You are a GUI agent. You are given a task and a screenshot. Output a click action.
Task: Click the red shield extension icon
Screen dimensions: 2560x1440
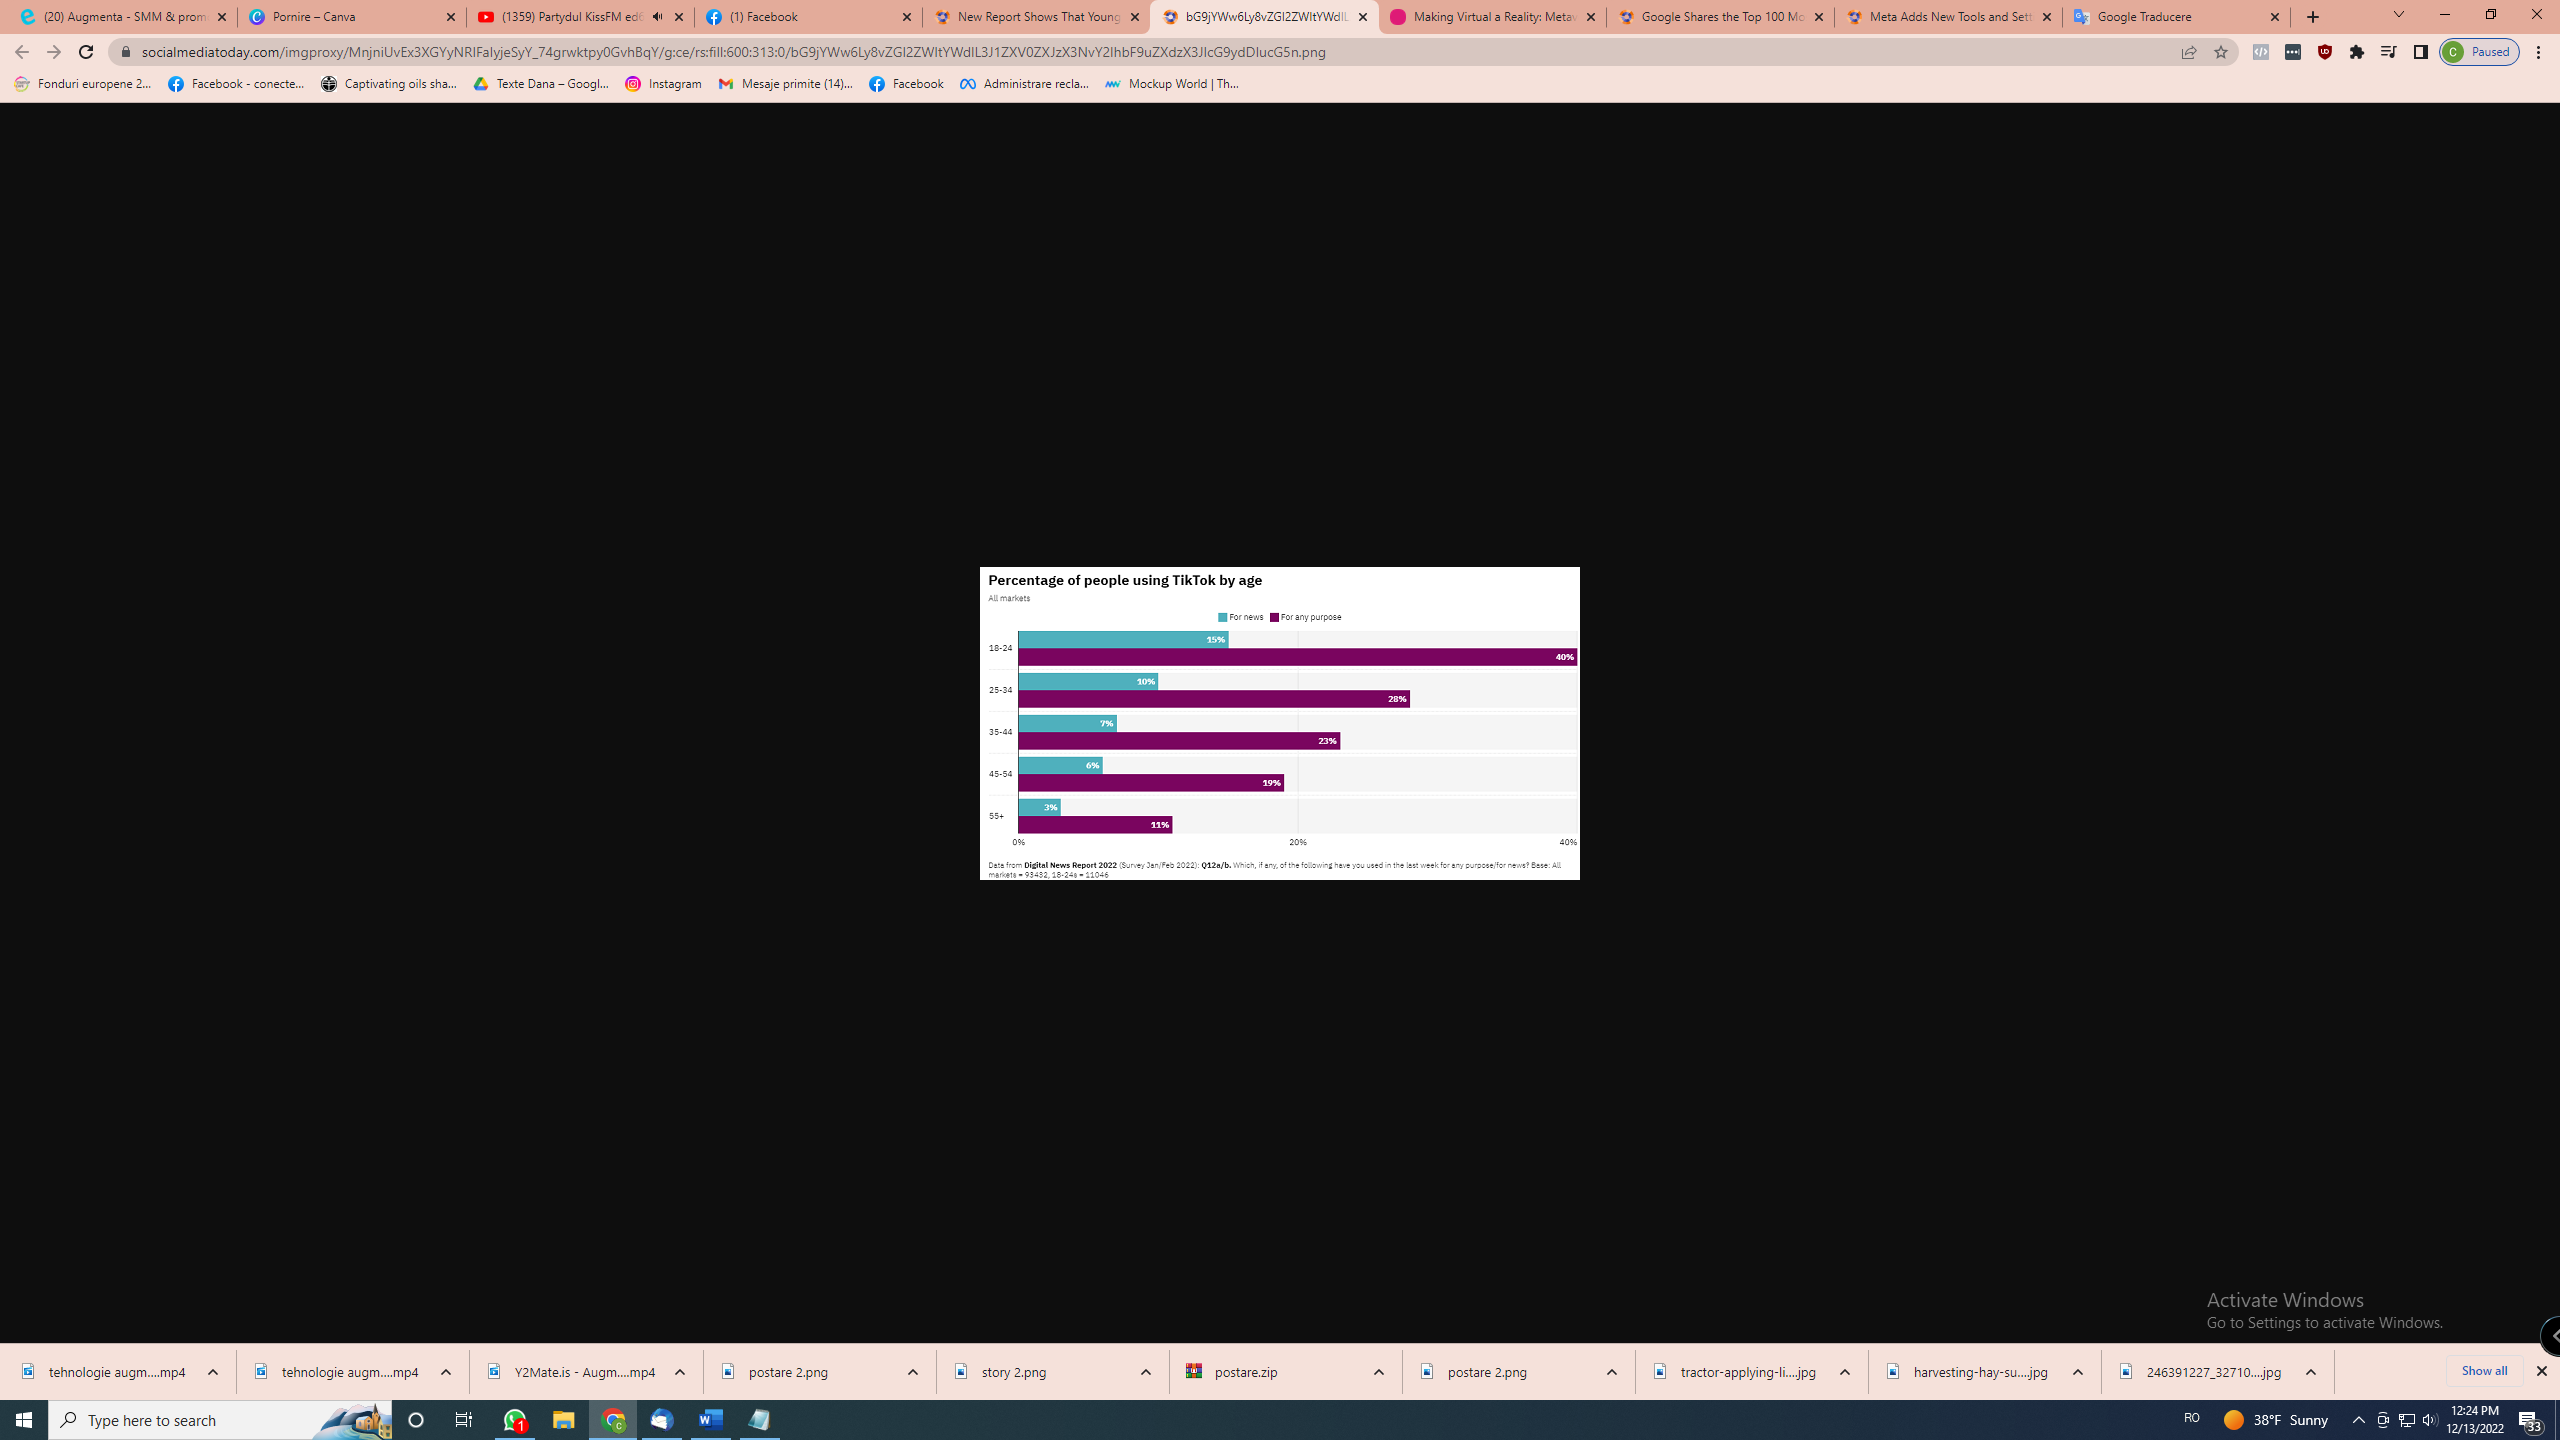click(x=2325, y=52)
